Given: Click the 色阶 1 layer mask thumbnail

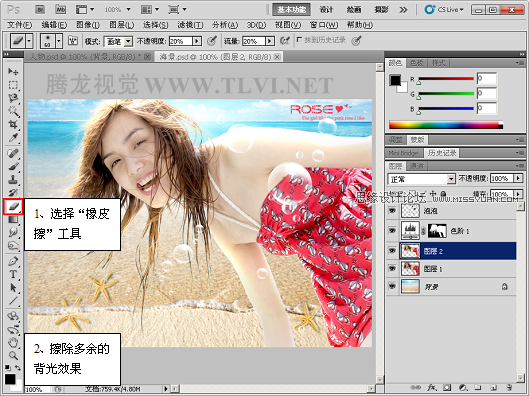Looking at the screenshot, I should pyautogui.click(x=437, y=231).
